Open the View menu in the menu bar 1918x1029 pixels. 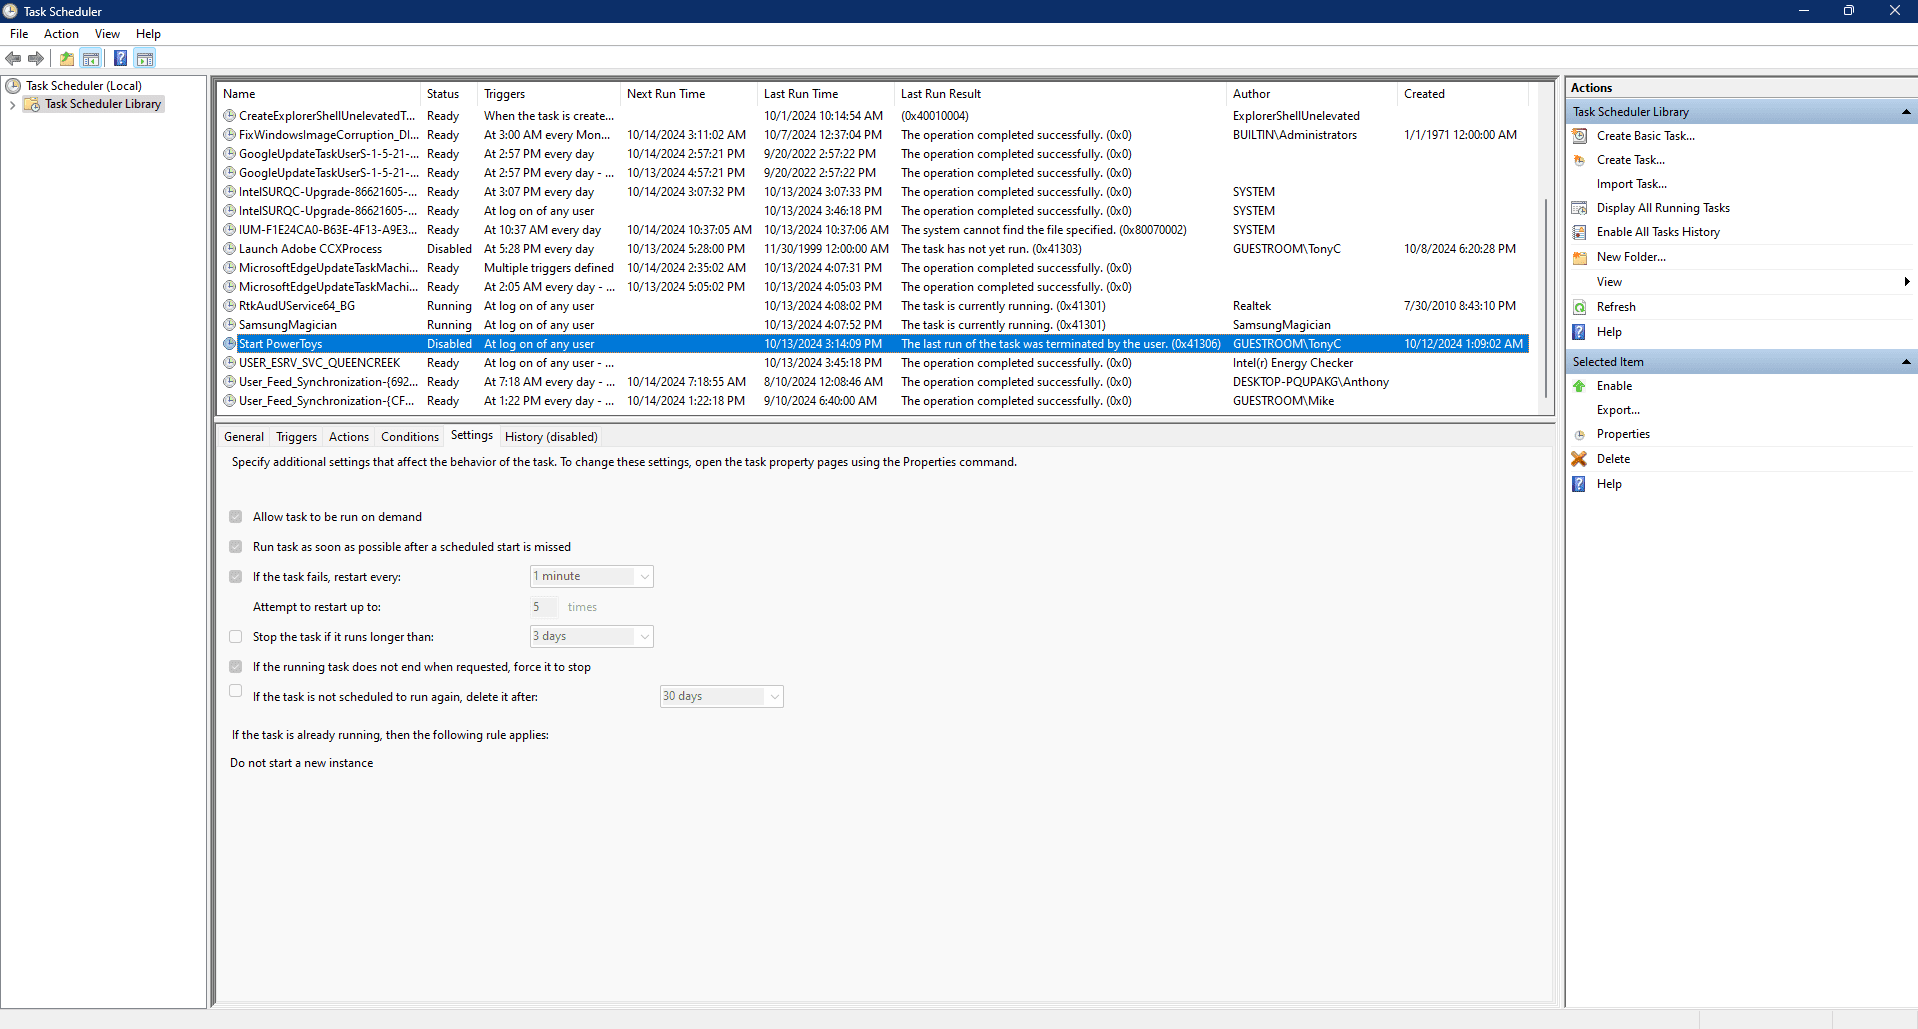[107, 34]
